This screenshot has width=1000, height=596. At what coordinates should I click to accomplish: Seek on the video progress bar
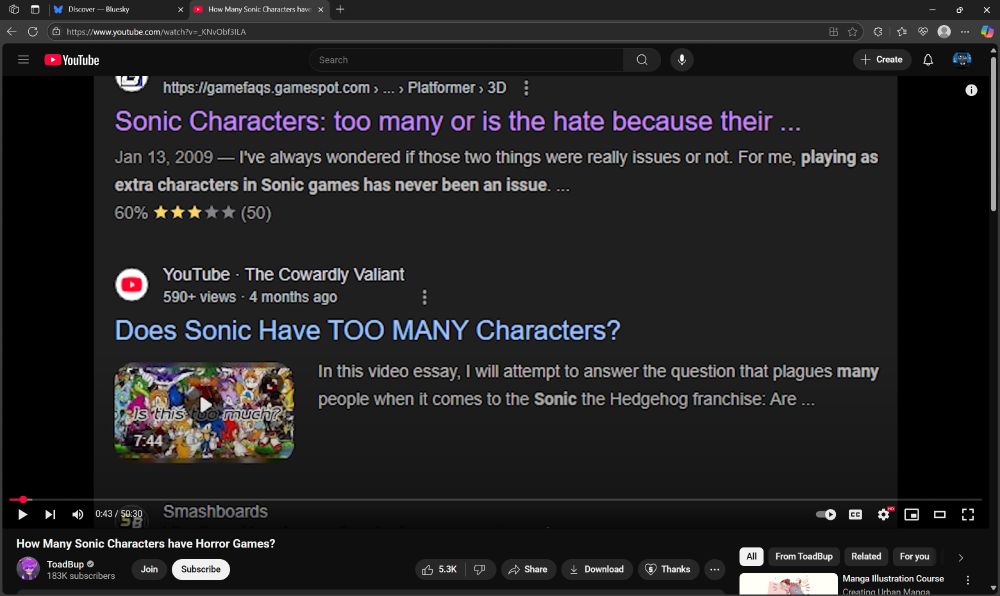(495, 500)
